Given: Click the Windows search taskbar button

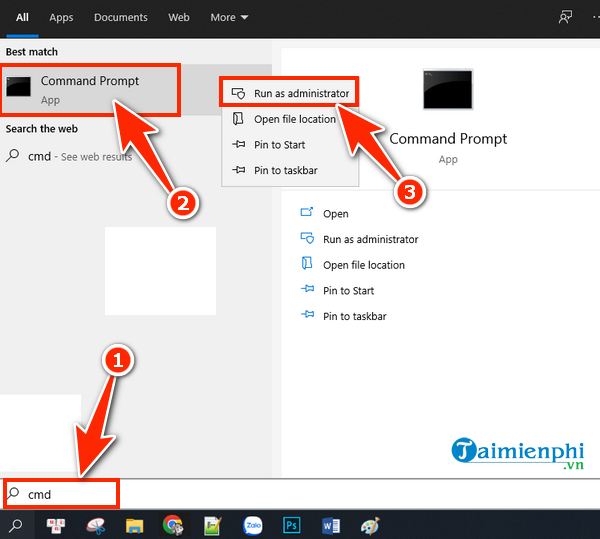Looking at the screenshot, I should [x=16, y=525].
